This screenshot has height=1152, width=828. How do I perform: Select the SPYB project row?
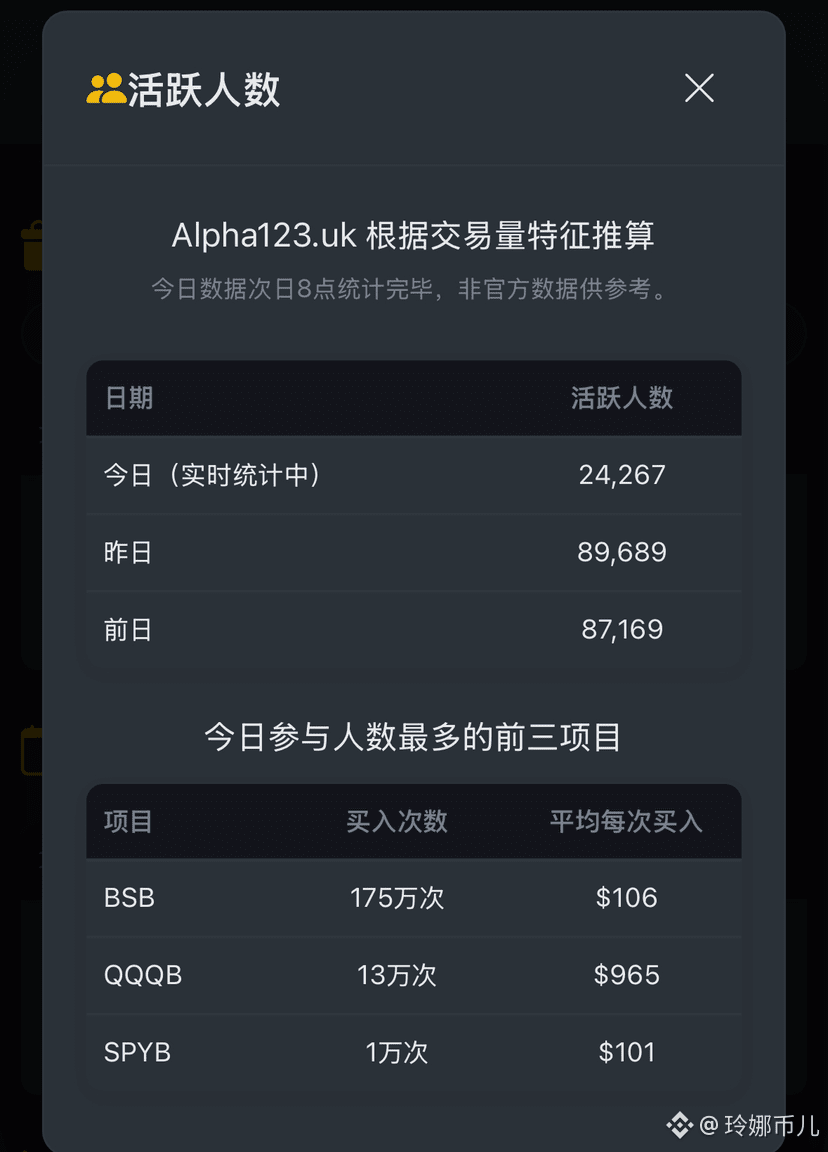(x=414, y=1053)
